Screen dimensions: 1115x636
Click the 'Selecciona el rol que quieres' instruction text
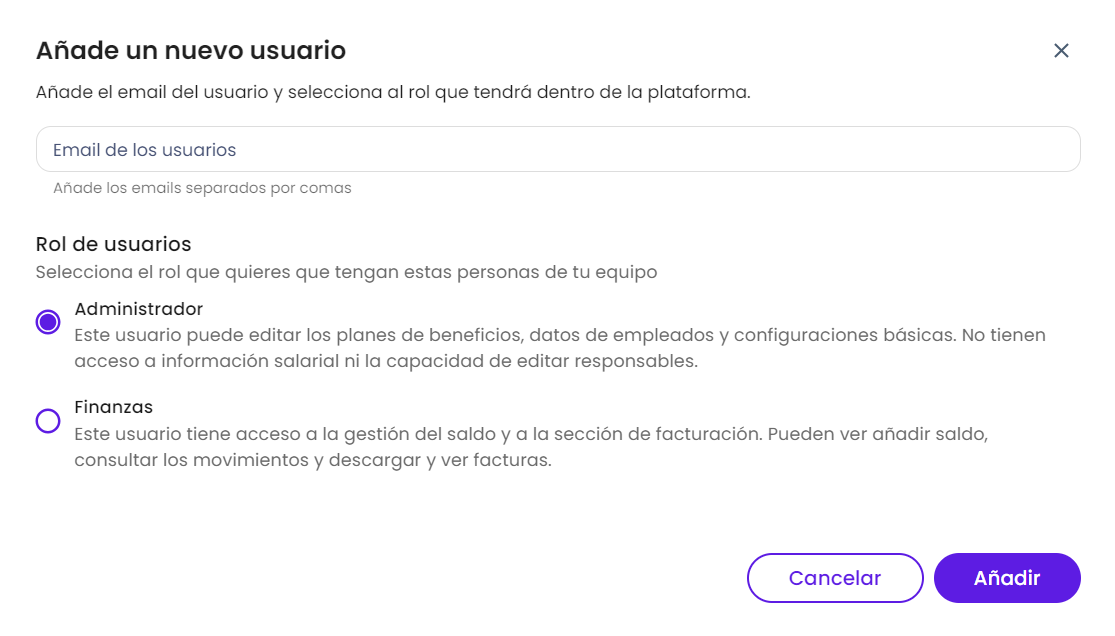point(346,272)
